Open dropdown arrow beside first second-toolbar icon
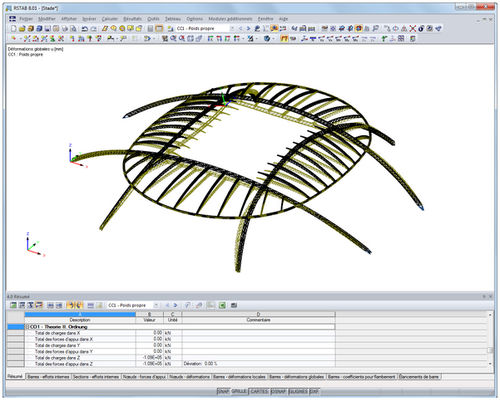500x401 pixels. pos(20,39)
